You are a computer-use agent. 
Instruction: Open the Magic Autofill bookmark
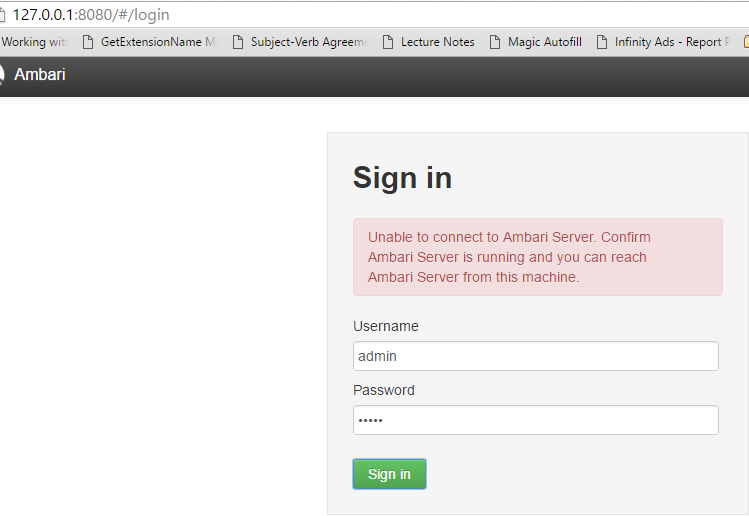coord(536,42)
